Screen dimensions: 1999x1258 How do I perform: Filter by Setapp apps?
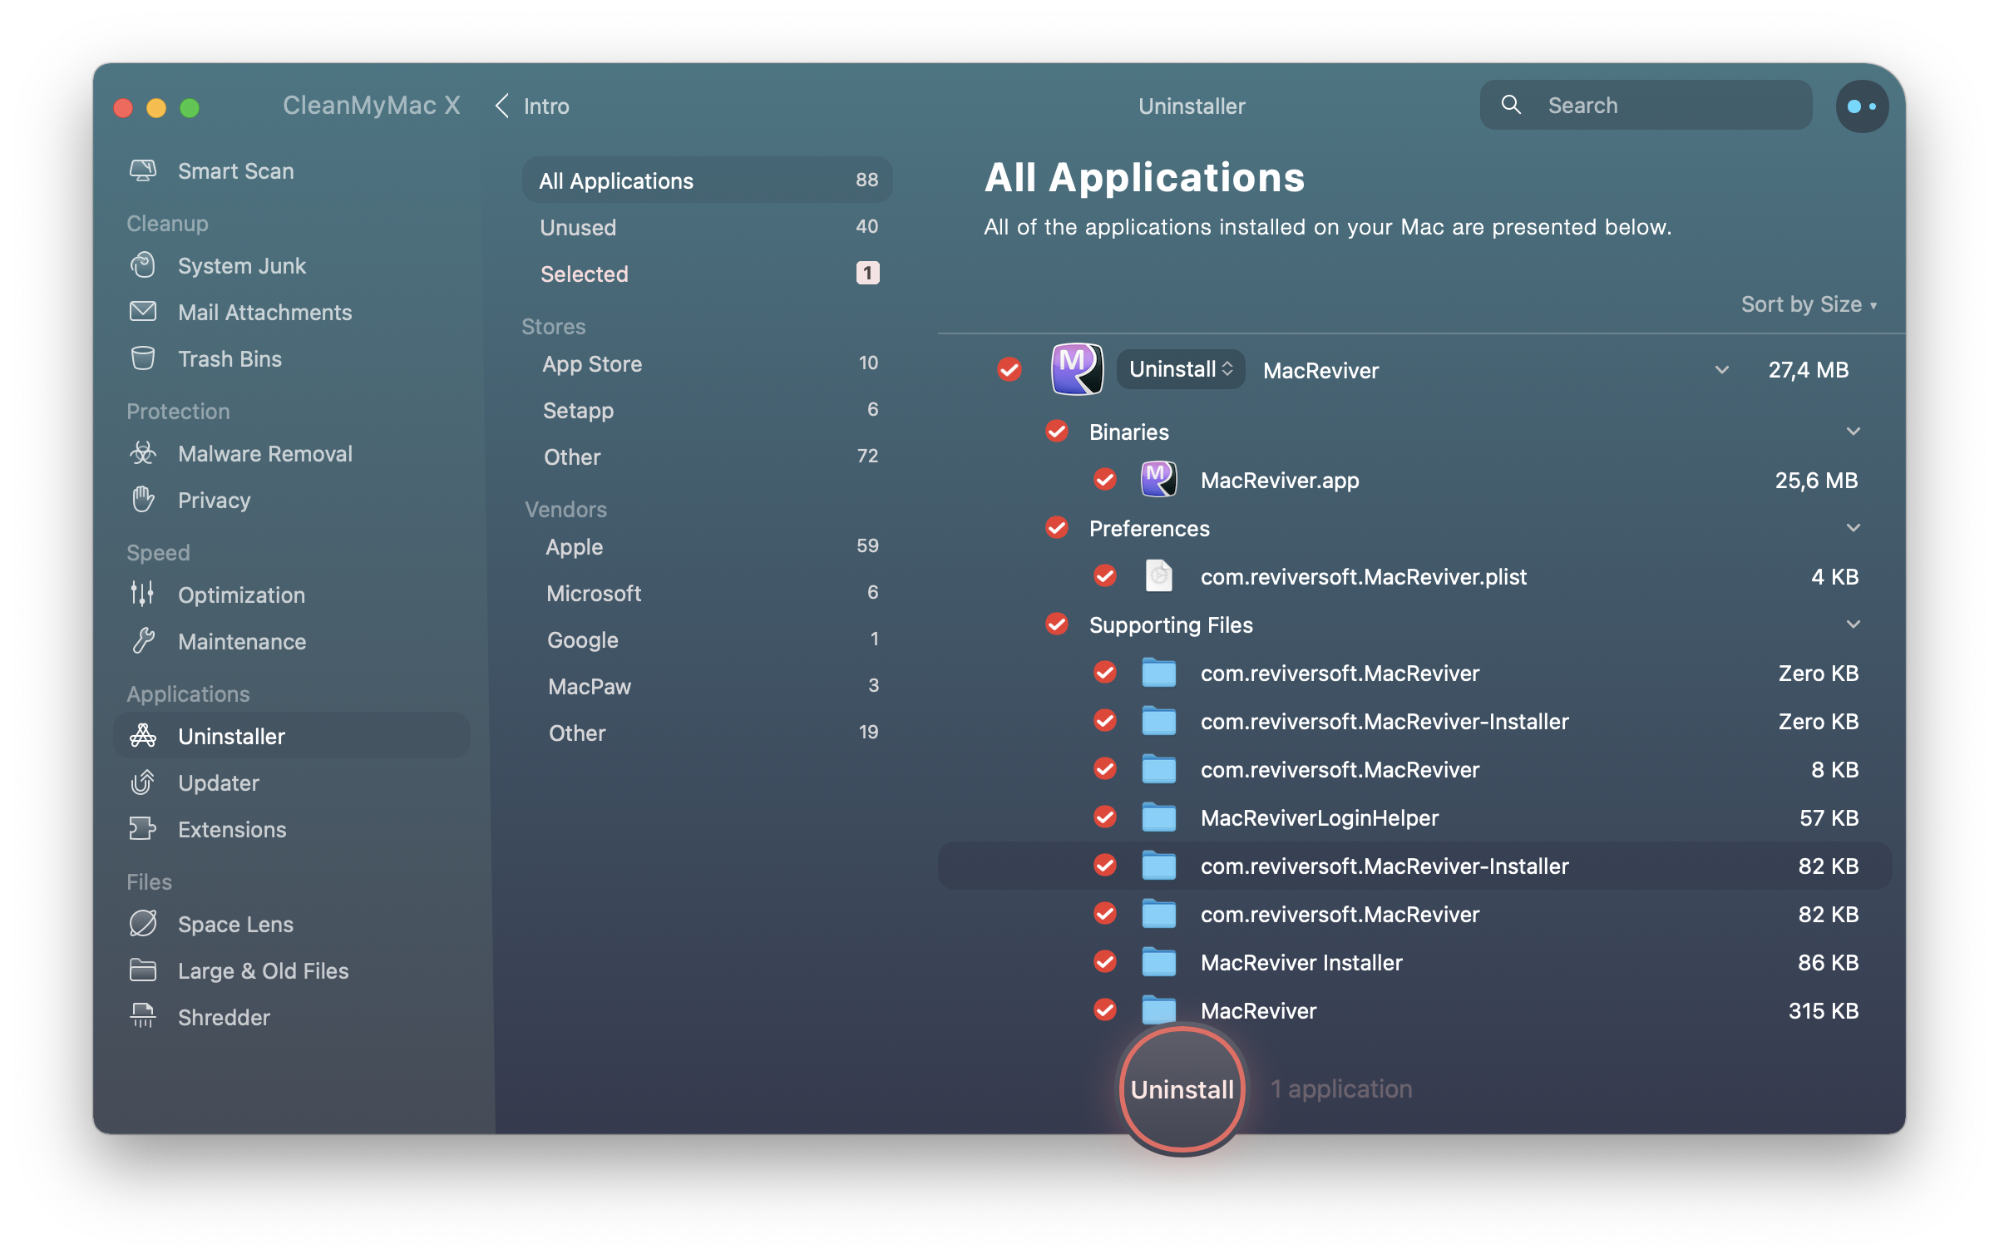coord(707,410)
